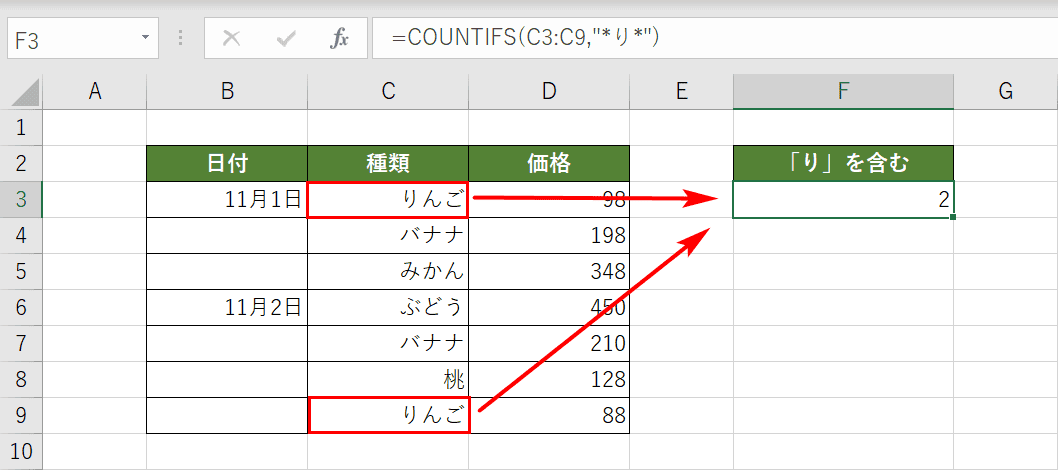Select row 9 header
The height and width of the screenshot is (470, 1058).
(21, 416)
